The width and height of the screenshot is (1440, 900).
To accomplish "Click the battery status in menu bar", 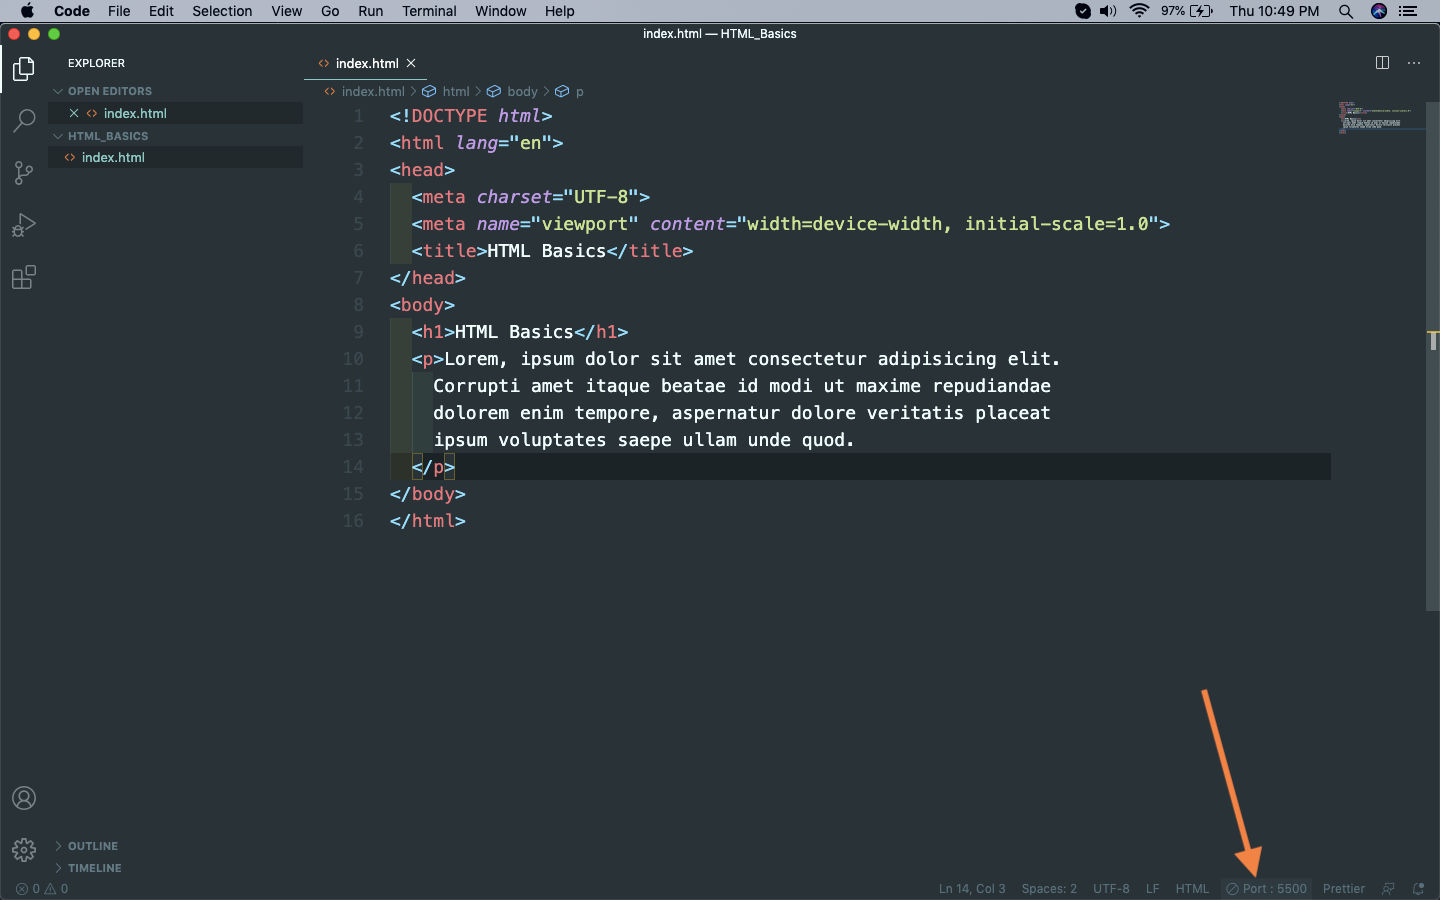I will 1187,11.
